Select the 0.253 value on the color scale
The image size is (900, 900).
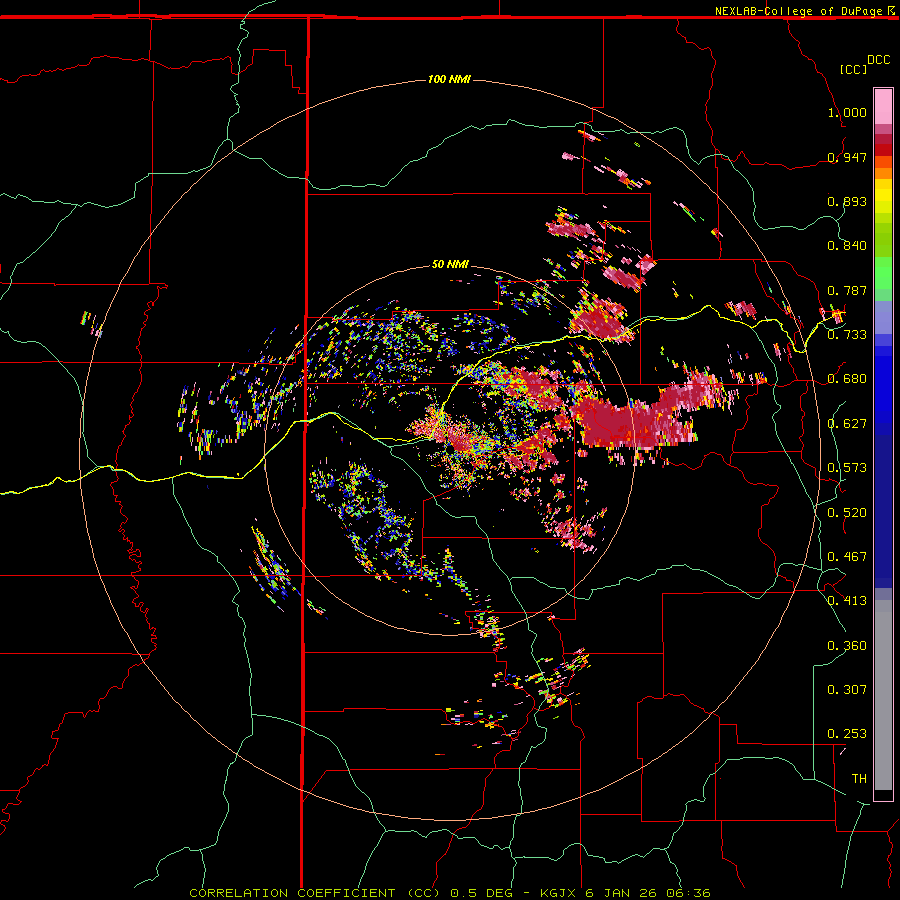[x=847, y=734]
